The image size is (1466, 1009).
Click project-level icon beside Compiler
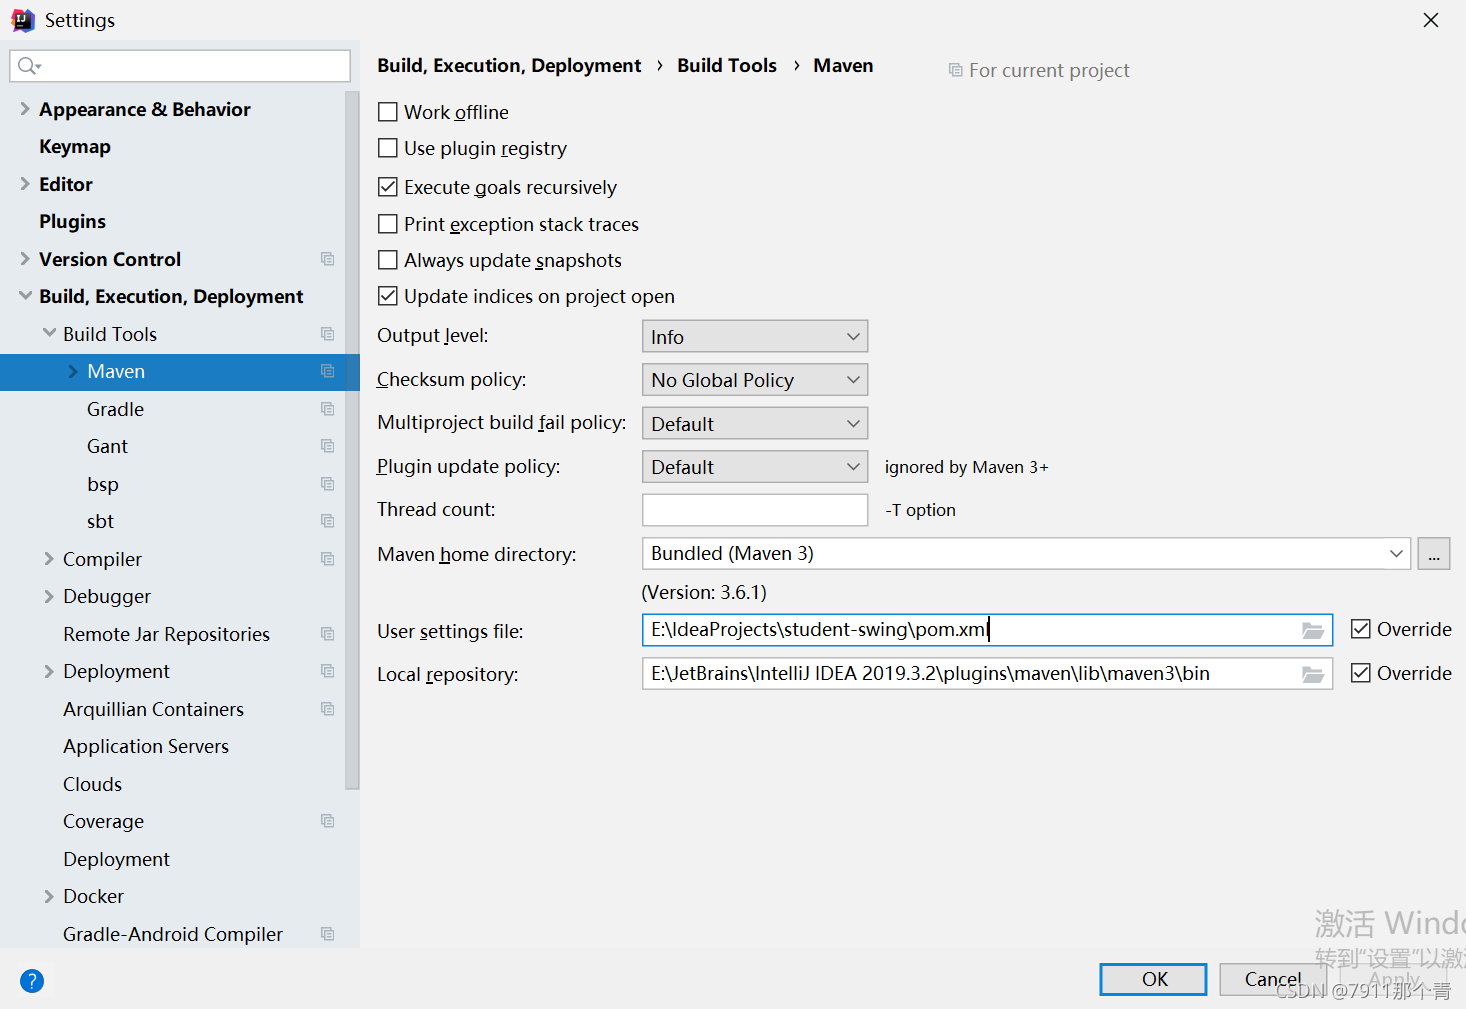[x=327, y=559]
